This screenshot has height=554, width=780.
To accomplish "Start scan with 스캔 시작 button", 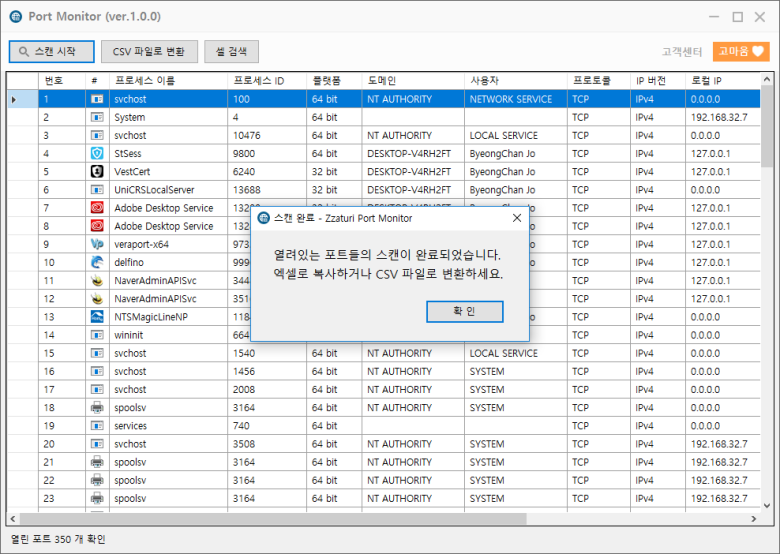I will click(x=51, y=52).
